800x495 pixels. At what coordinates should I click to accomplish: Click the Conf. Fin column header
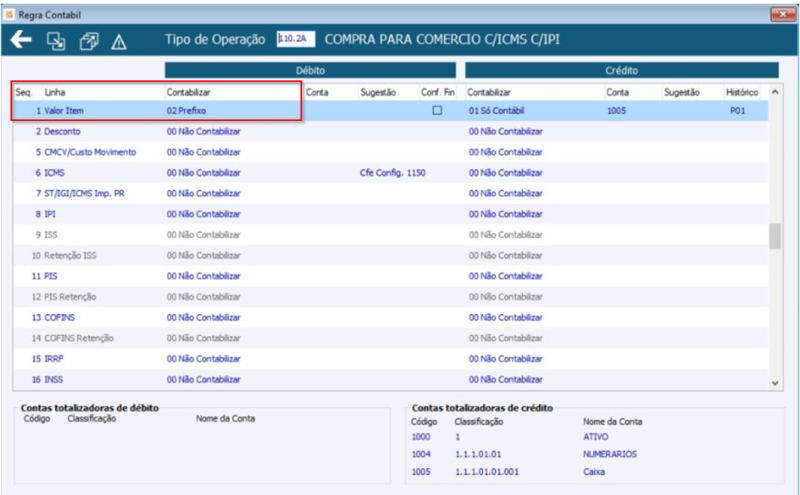tap(438, 92)
